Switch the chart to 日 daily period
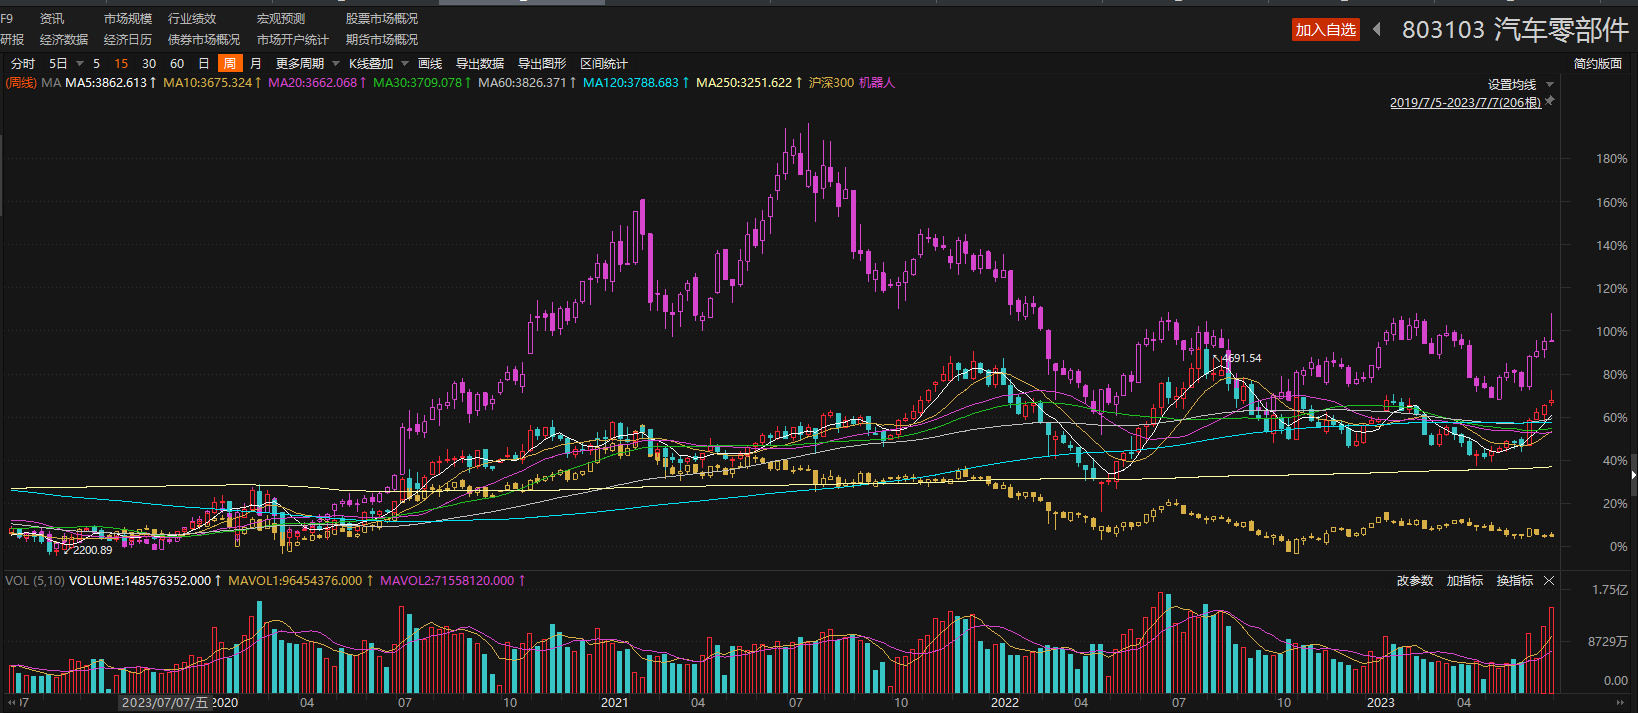 click(204, 64)
